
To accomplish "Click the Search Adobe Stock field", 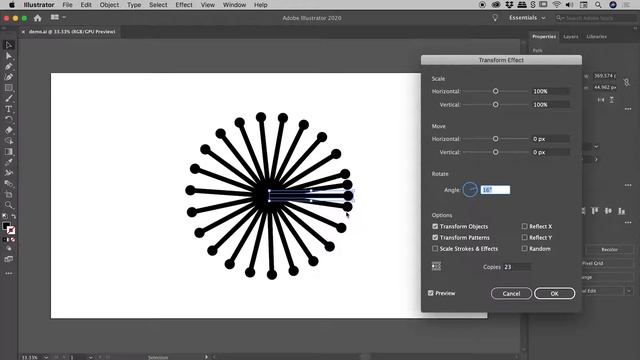I will tap(596, 18).
